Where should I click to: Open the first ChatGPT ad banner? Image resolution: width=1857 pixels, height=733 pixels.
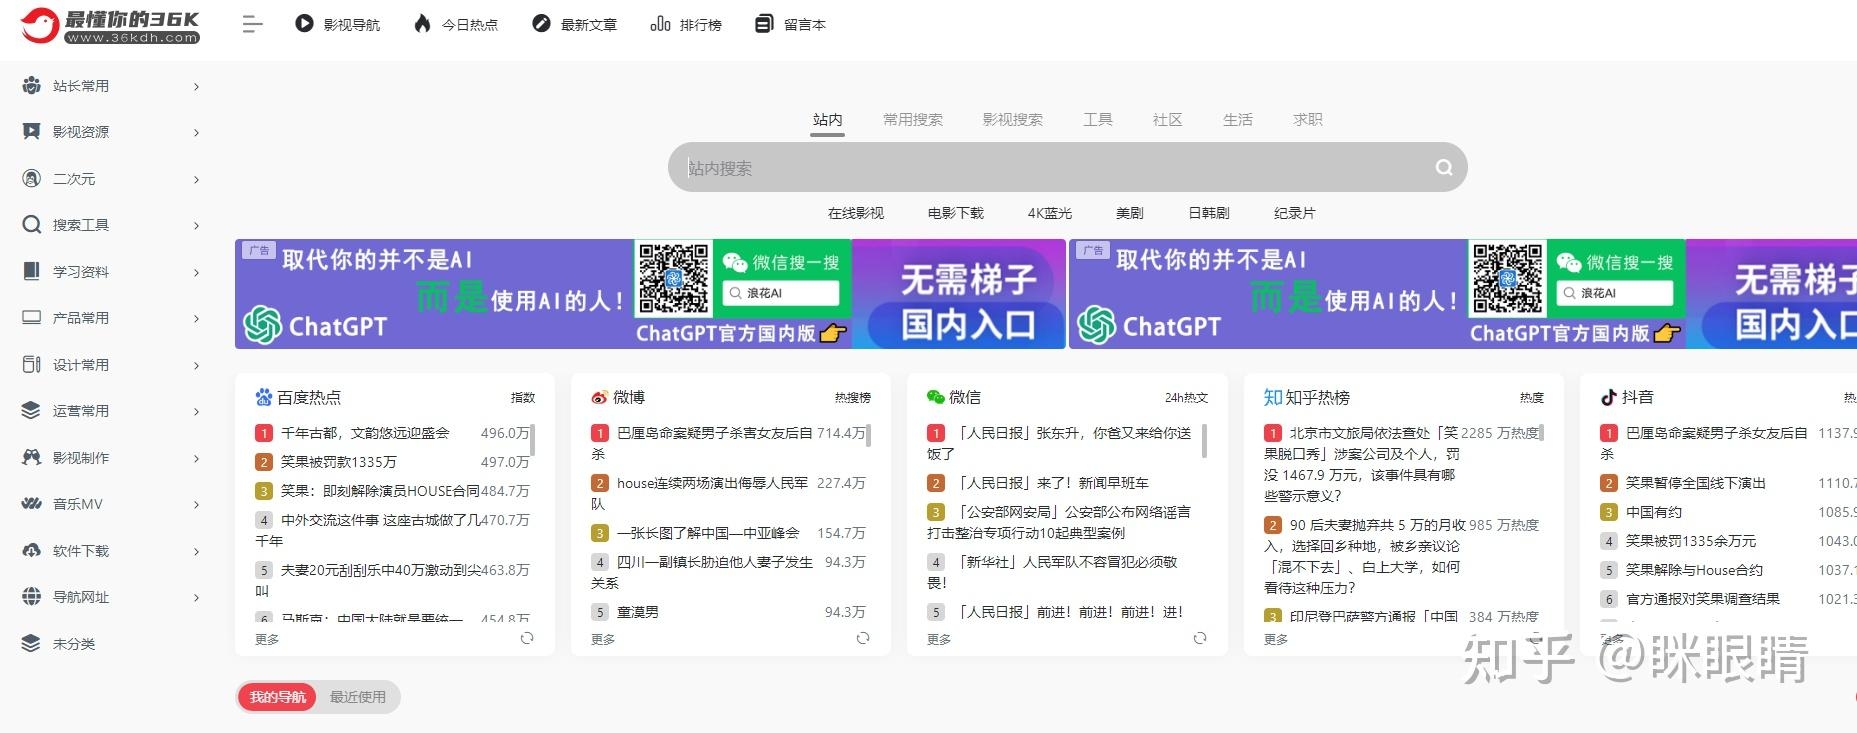point(650,294)
